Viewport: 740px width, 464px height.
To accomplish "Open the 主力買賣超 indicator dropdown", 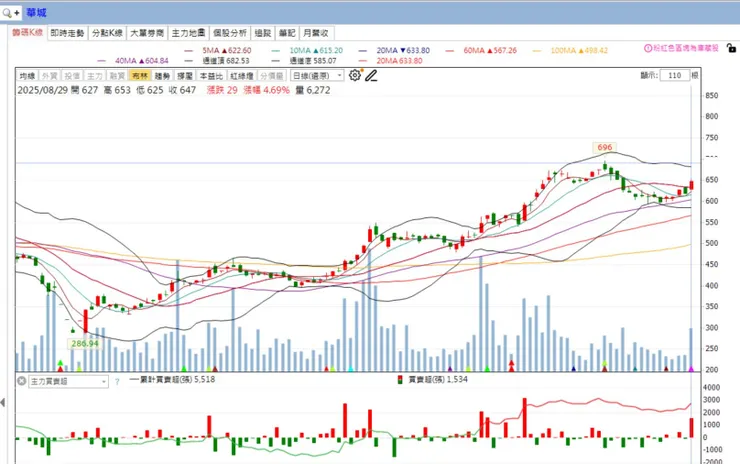I will point(68,381).
